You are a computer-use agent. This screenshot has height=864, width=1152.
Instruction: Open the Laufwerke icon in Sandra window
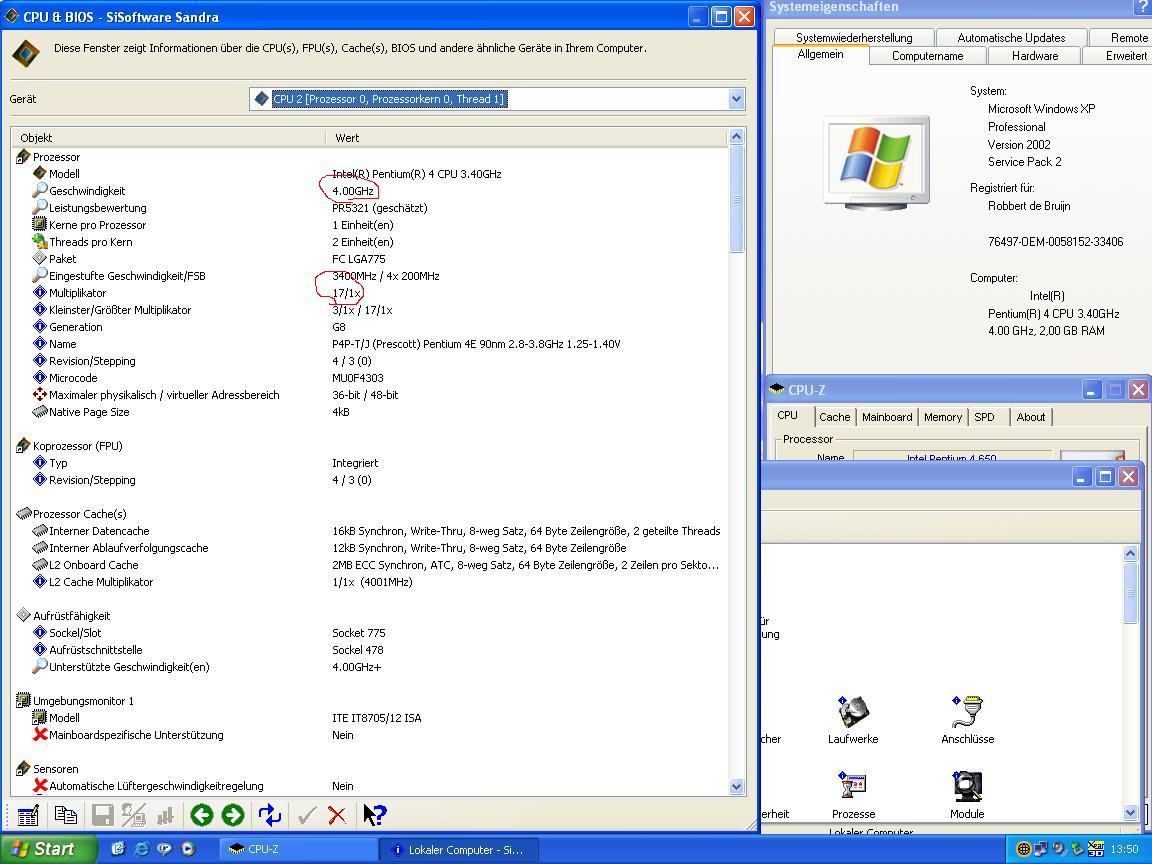[853, 711]
